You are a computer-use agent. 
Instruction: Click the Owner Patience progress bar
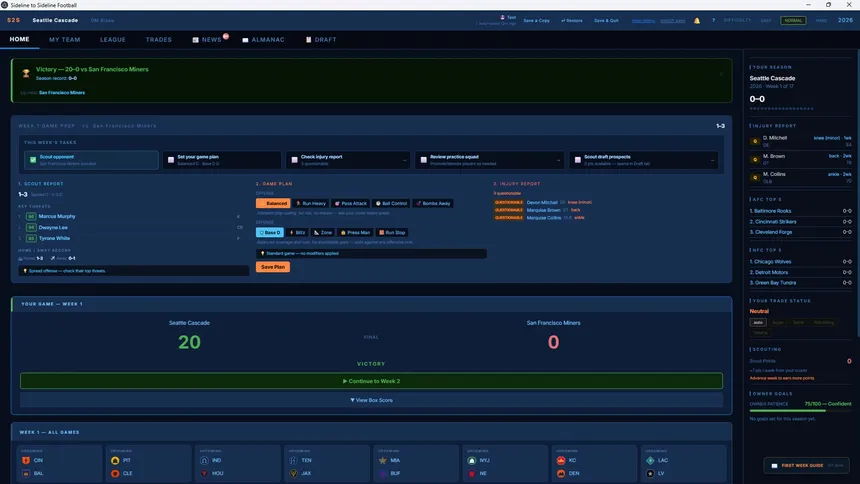tap(800, 410)
